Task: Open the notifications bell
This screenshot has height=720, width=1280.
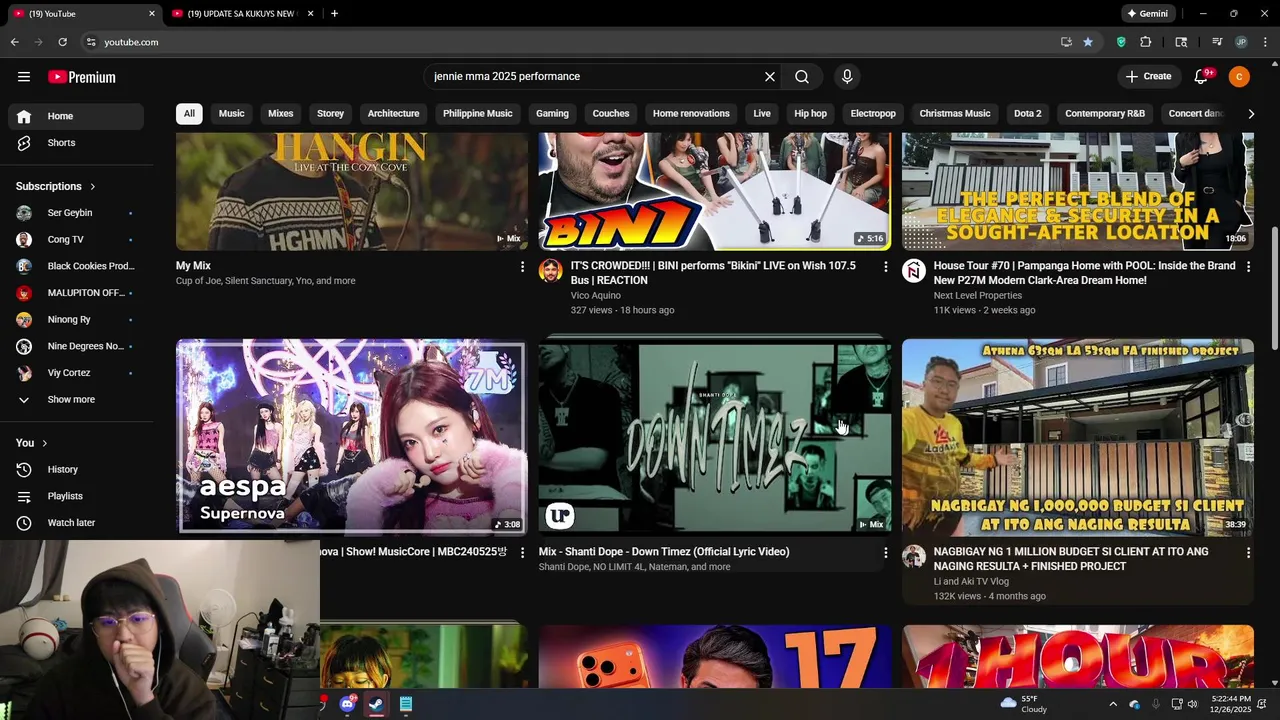Action: [x=1202, y=77]
